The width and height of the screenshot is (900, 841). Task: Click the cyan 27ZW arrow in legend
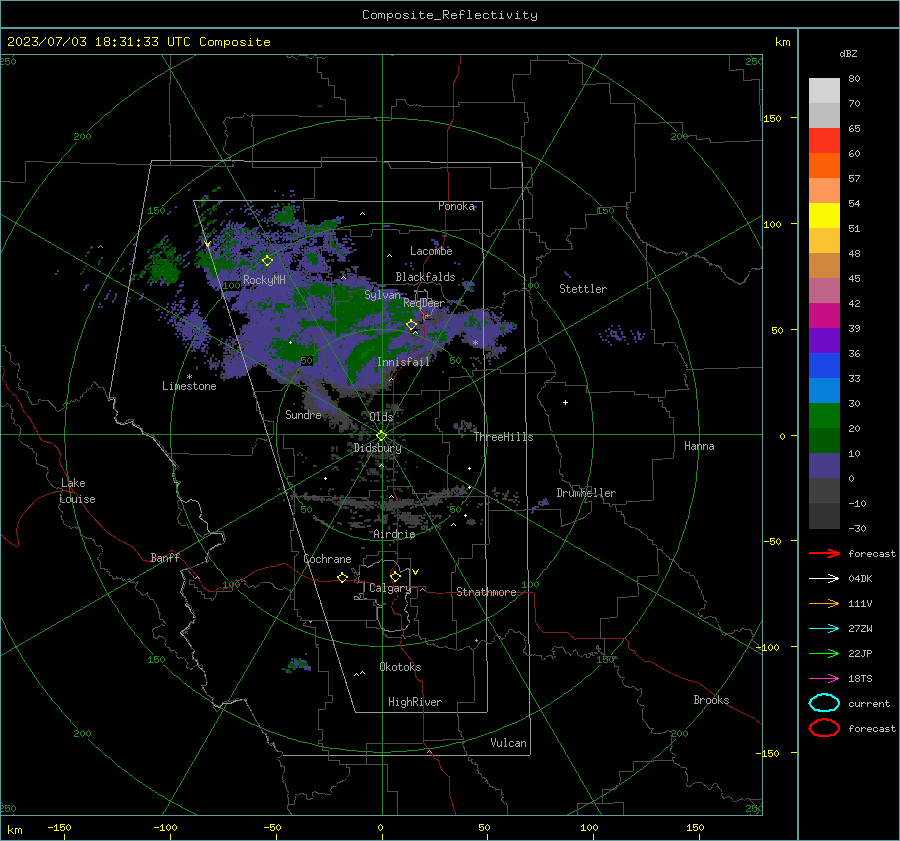[x=824, y=629]
